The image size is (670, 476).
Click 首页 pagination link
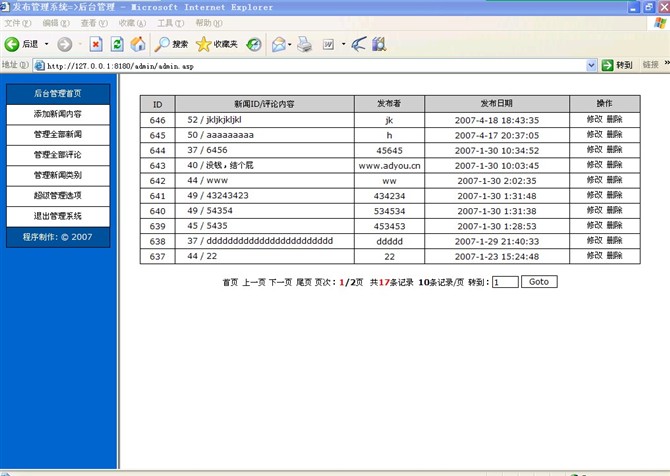coord(230,282)
